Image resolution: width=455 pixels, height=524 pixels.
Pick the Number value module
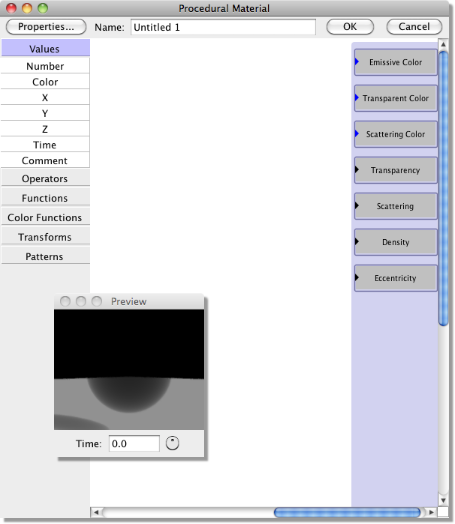click(45, 66)
